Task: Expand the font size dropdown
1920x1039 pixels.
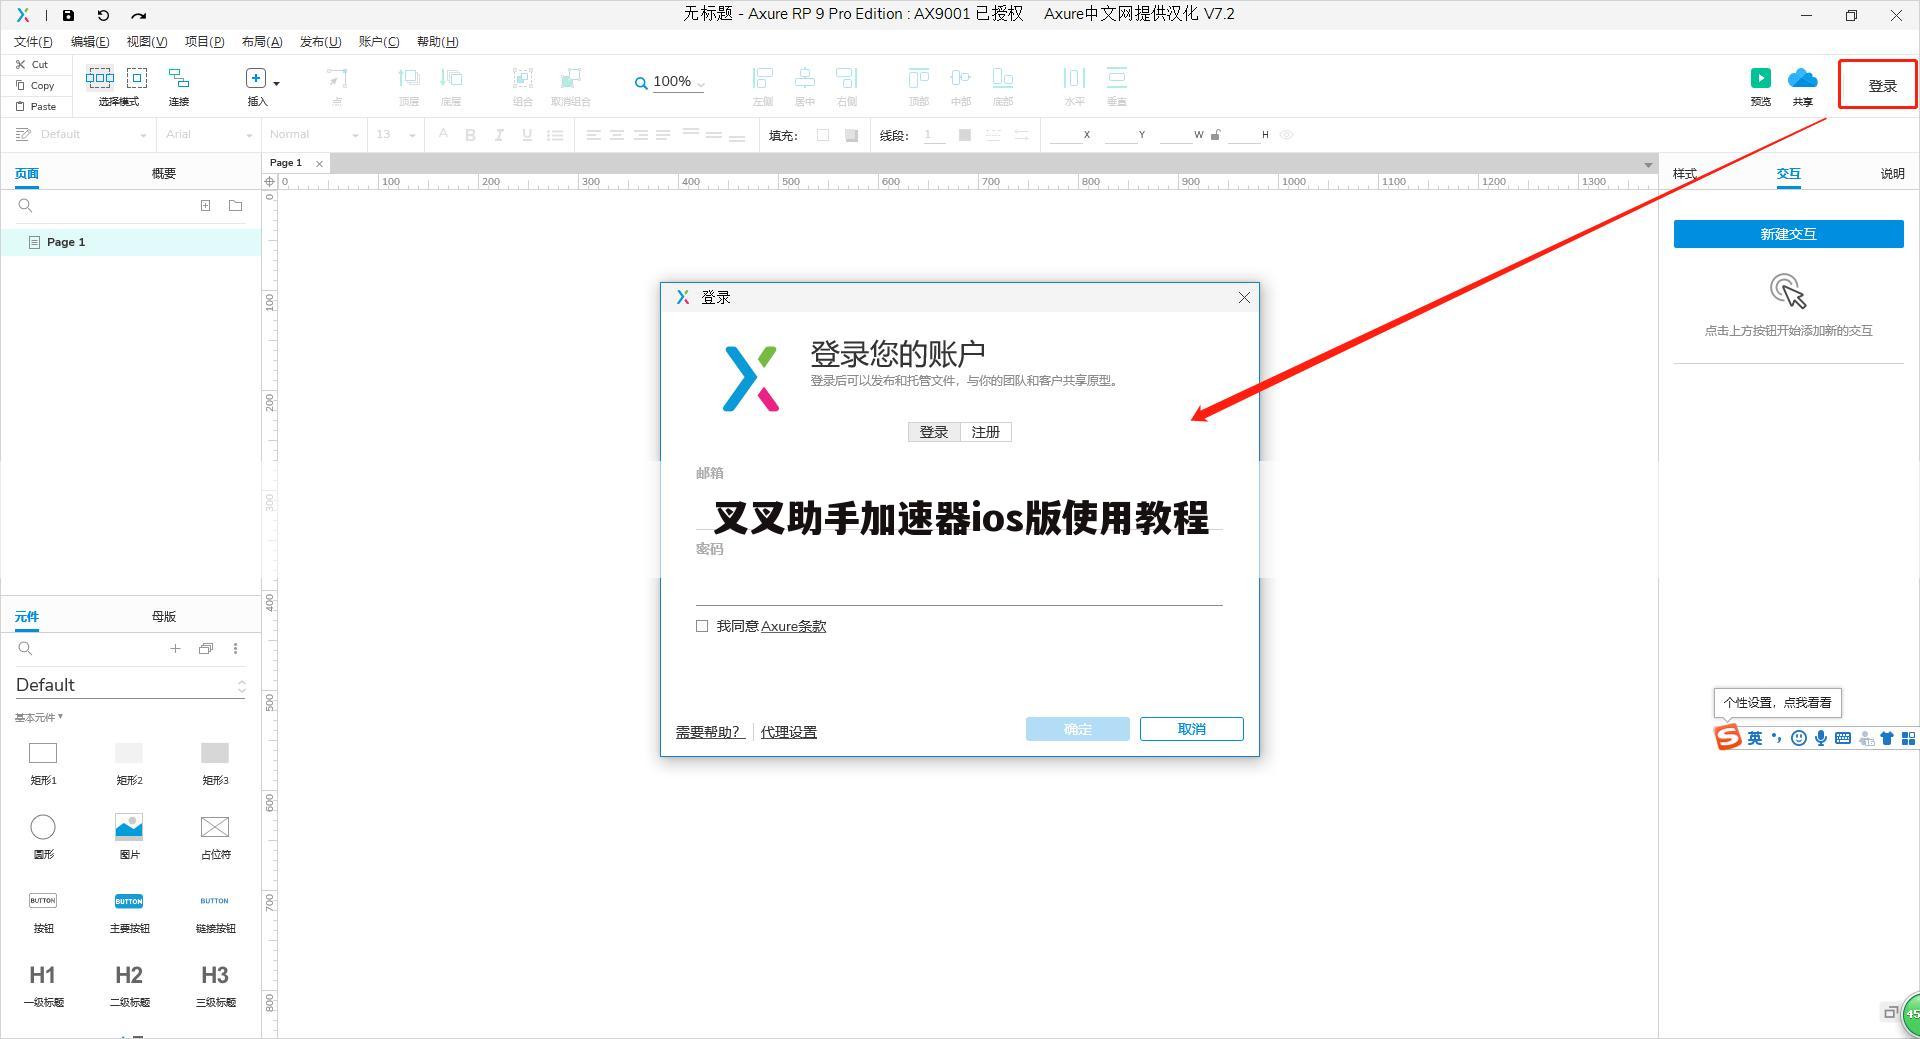Action: tap(410, 134)
